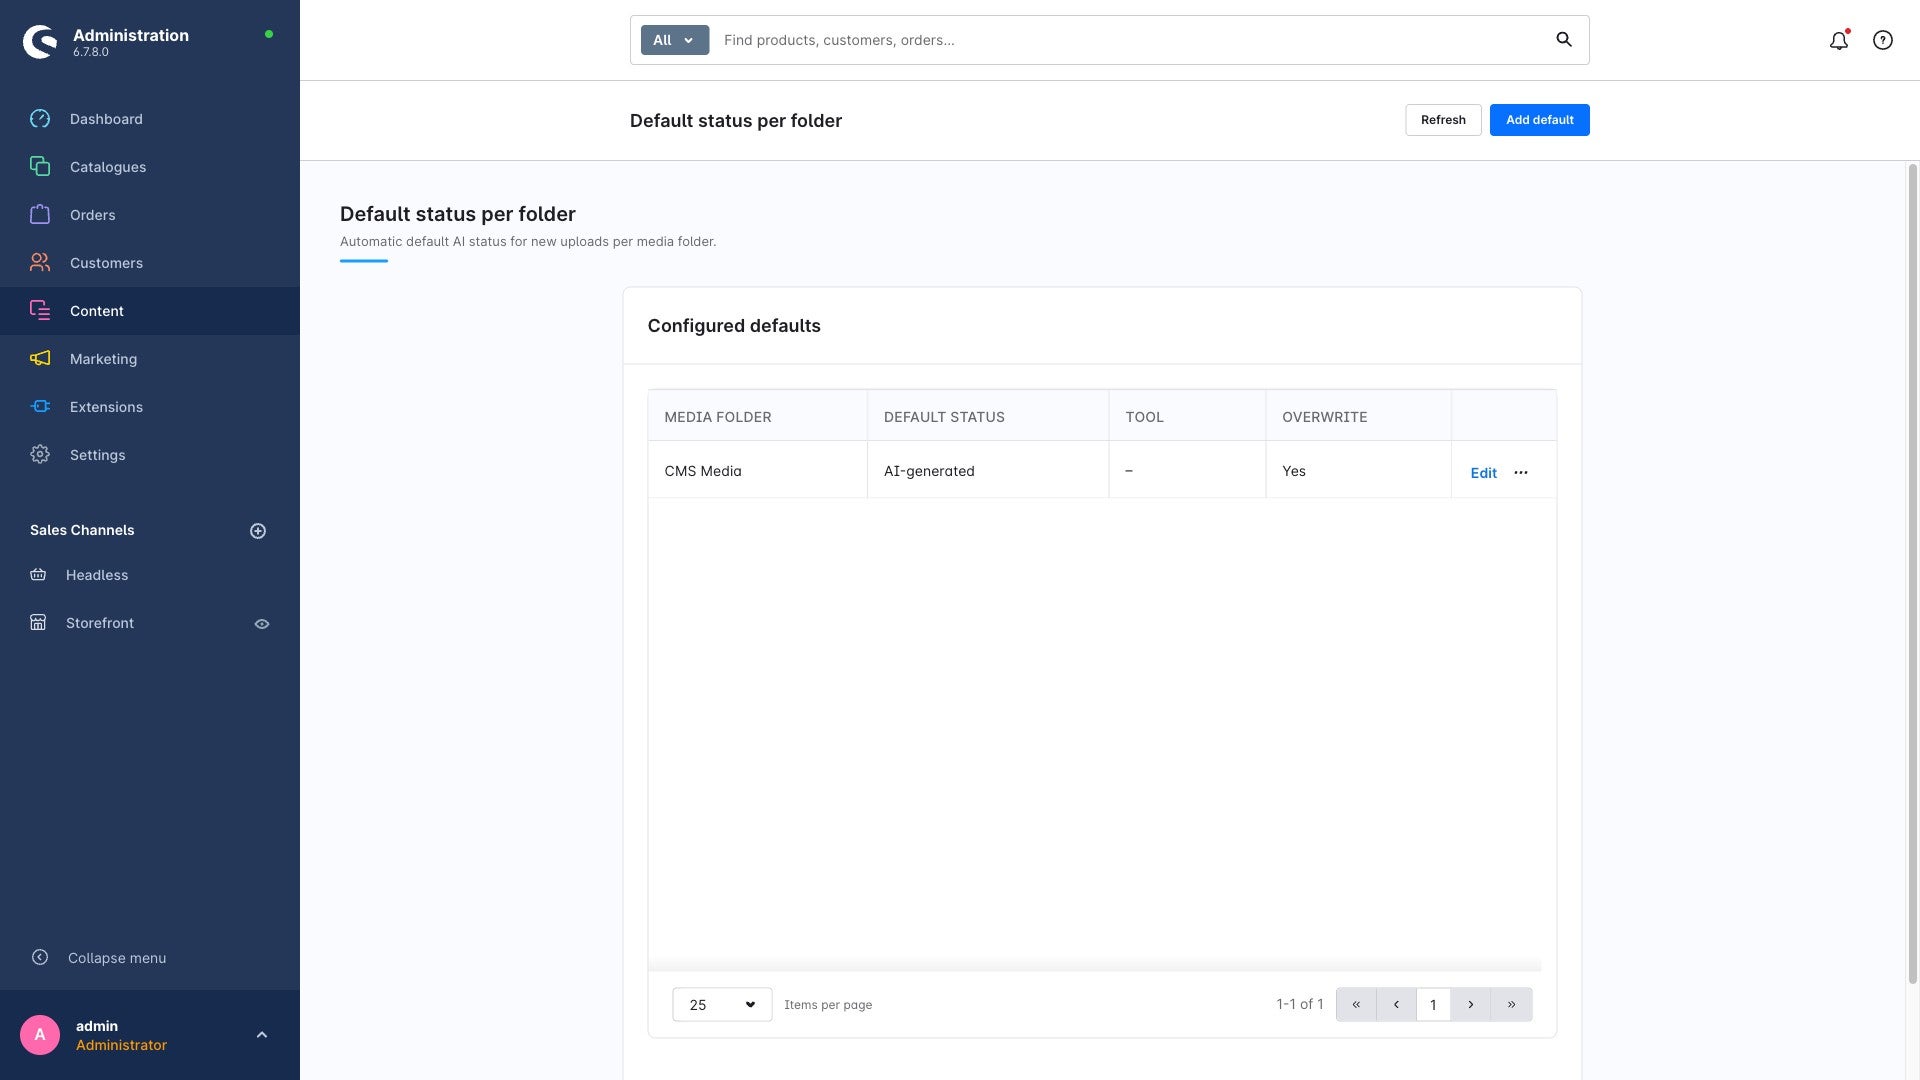Go to previous page of results
The image size is (1920, 1080).
coord(1396,1005)
